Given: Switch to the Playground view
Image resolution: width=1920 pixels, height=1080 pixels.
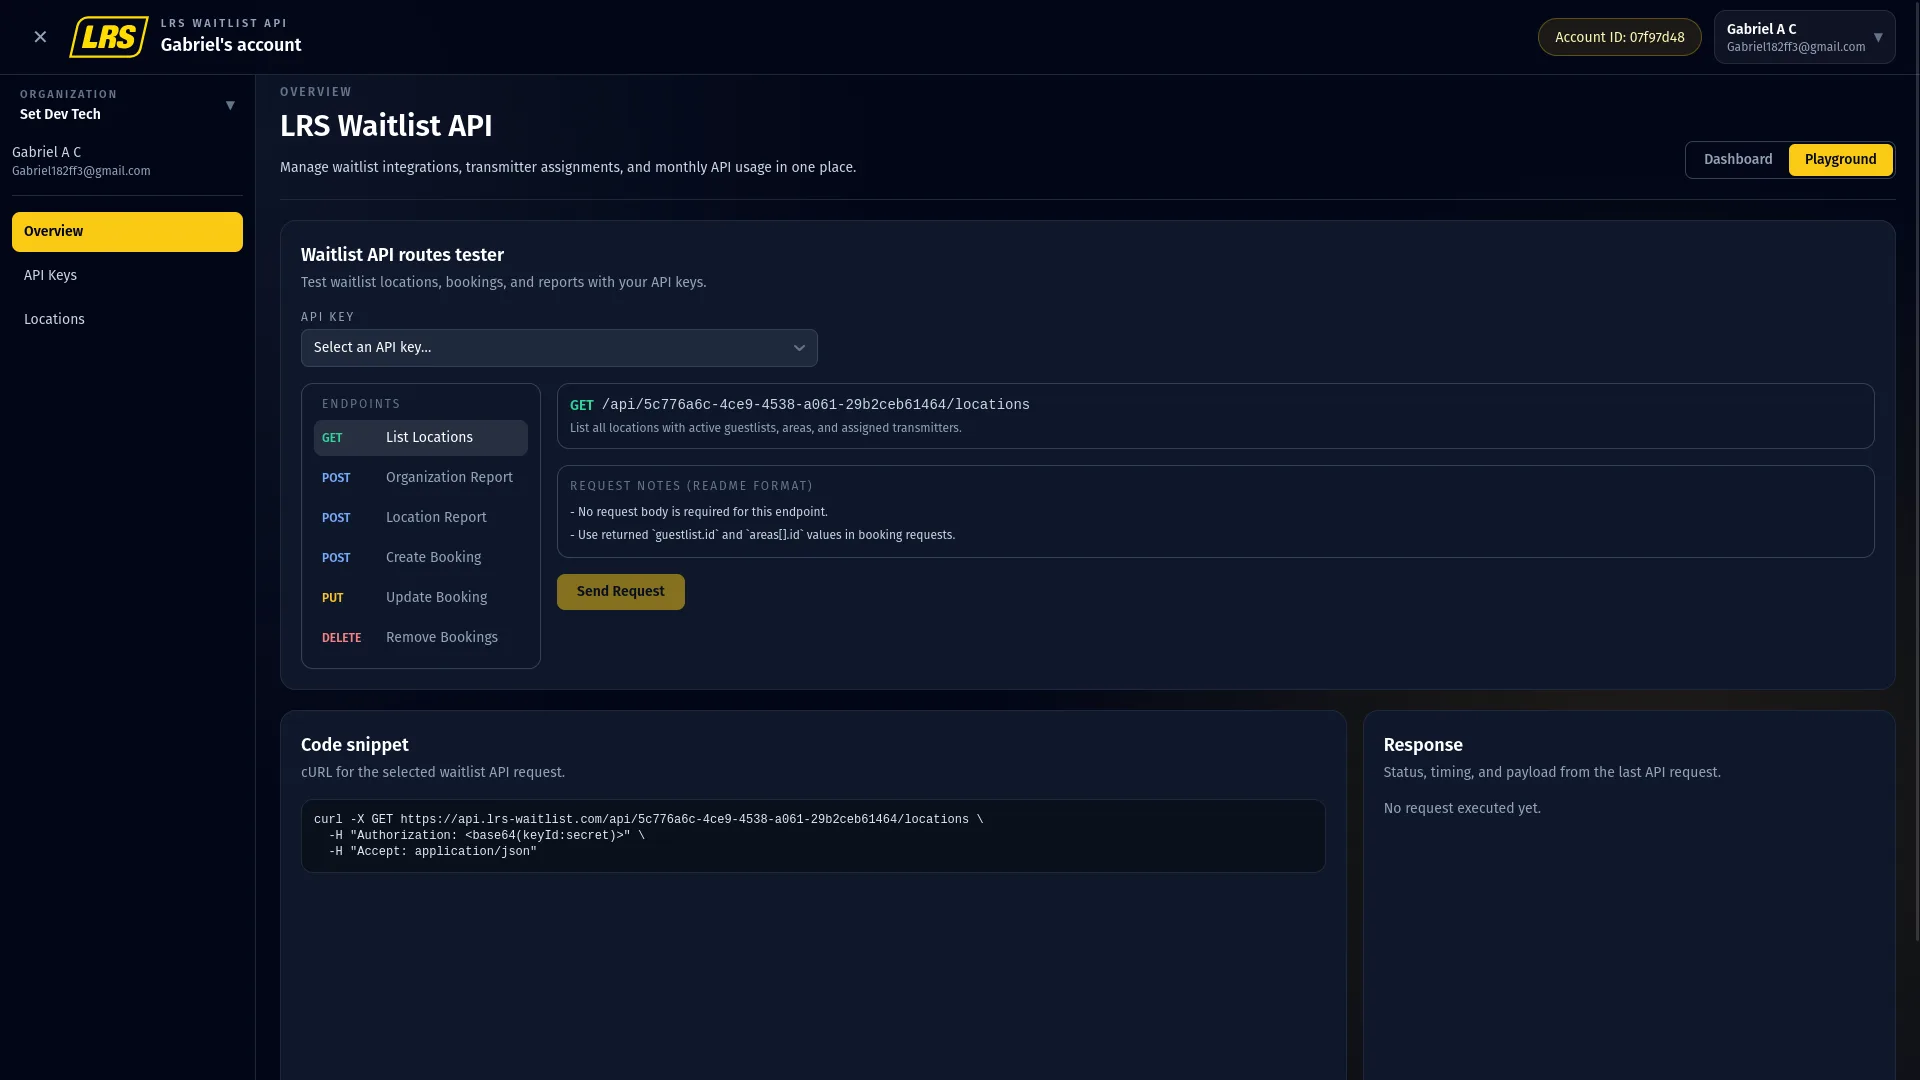Looking at the screenshot, I should pyautogui.click(x=1840, y=160).
